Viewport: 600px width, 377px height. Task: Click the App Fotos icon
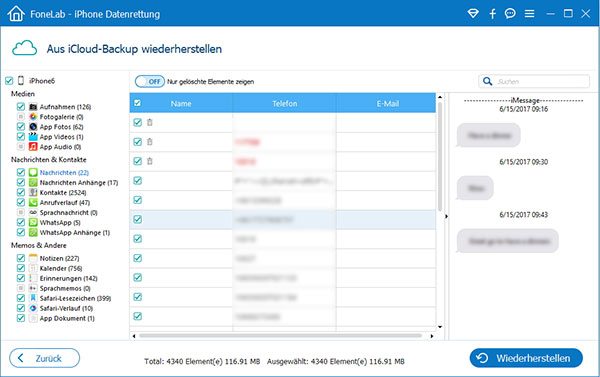(x=33, y=126)
